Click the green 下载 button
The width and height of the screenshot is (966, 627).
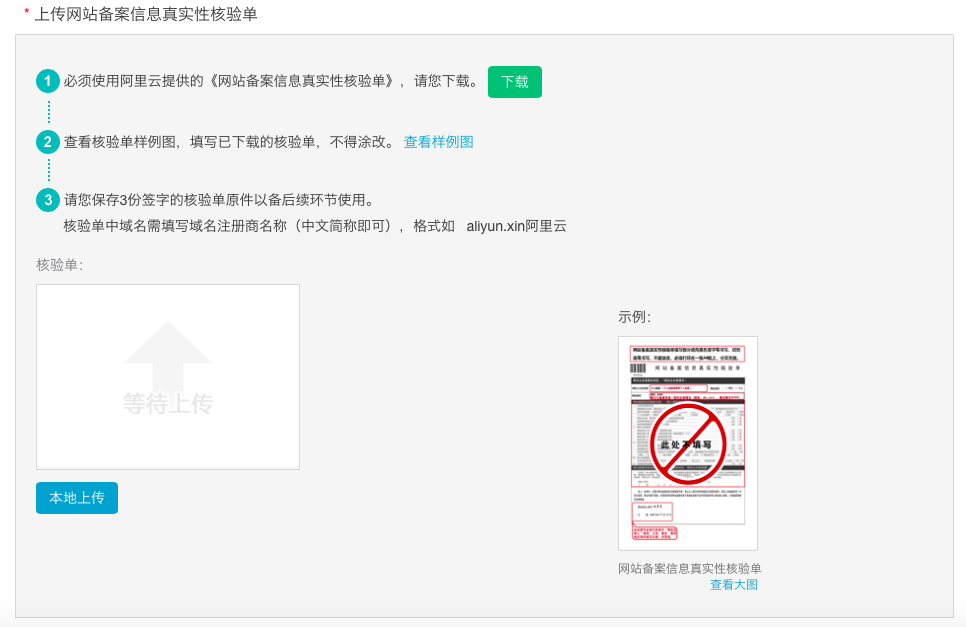(514, 82)
